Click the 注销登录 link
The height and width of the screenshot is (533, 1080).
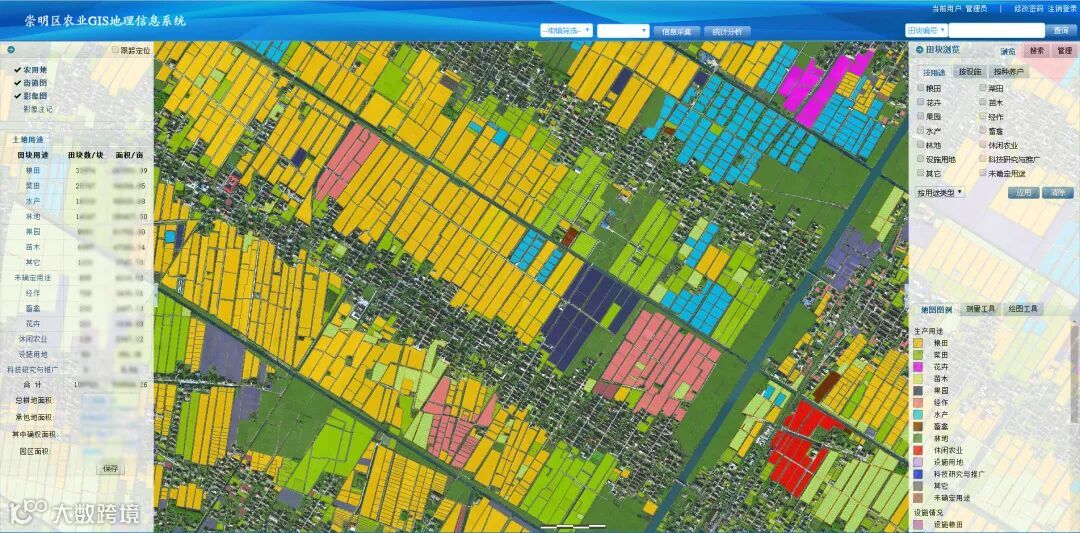[1062, 9]
